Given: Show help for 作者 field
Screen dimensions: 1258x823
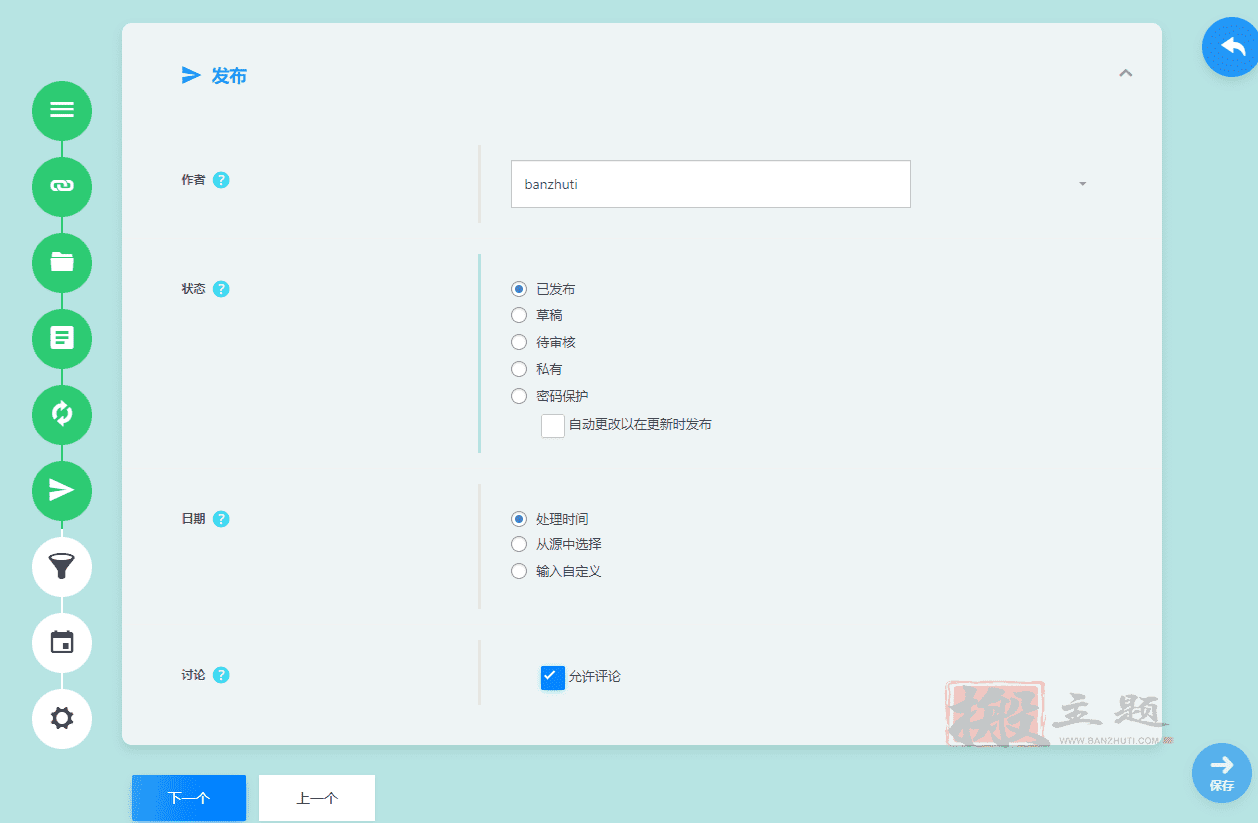Looking at the screenshot, I should click(221, 180).
